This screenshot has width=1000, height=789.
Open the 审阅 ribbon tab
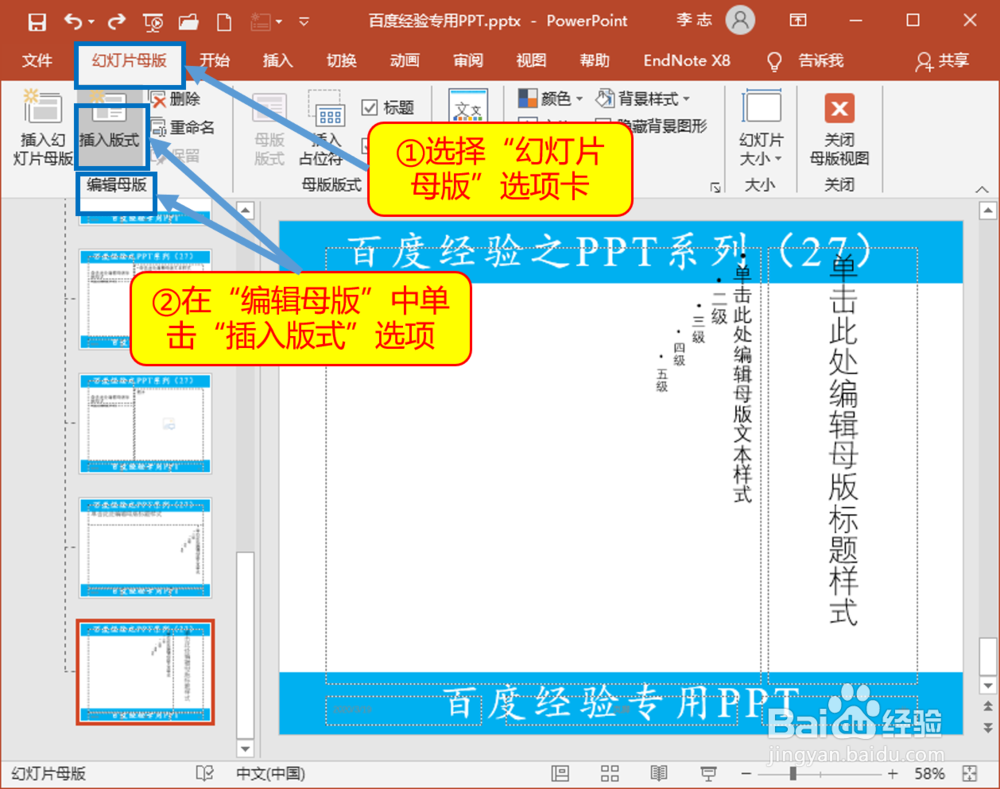click(468, 61)
